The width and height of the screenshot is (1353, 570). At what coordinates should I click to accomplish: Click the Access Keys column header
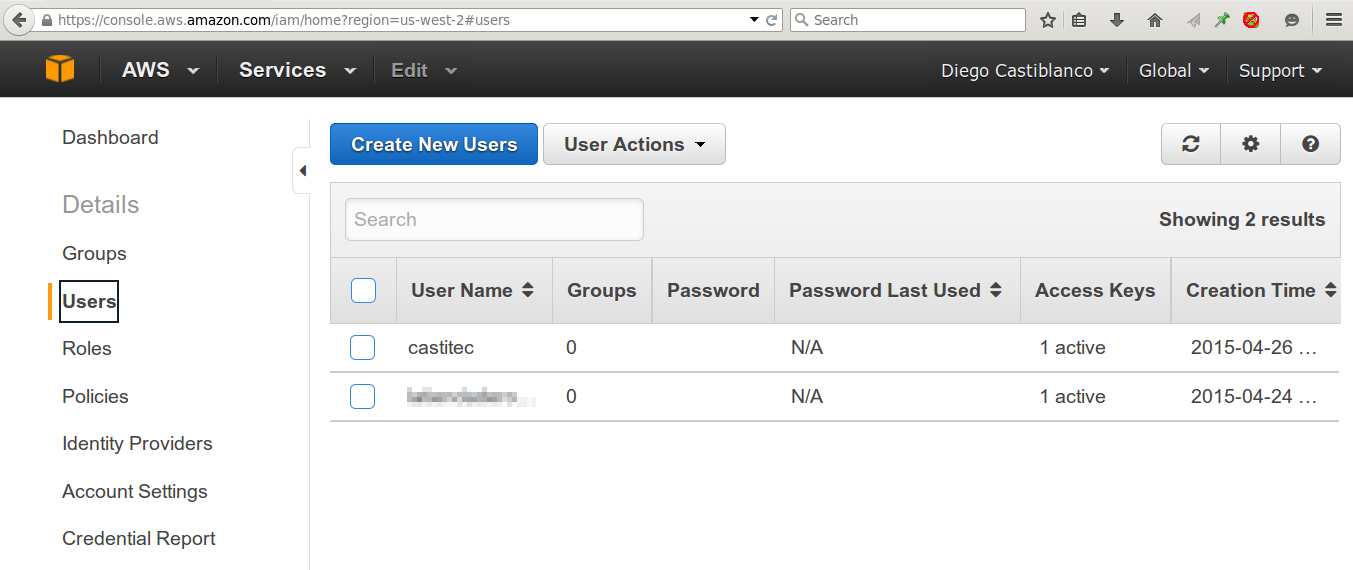coord(1095,290)
